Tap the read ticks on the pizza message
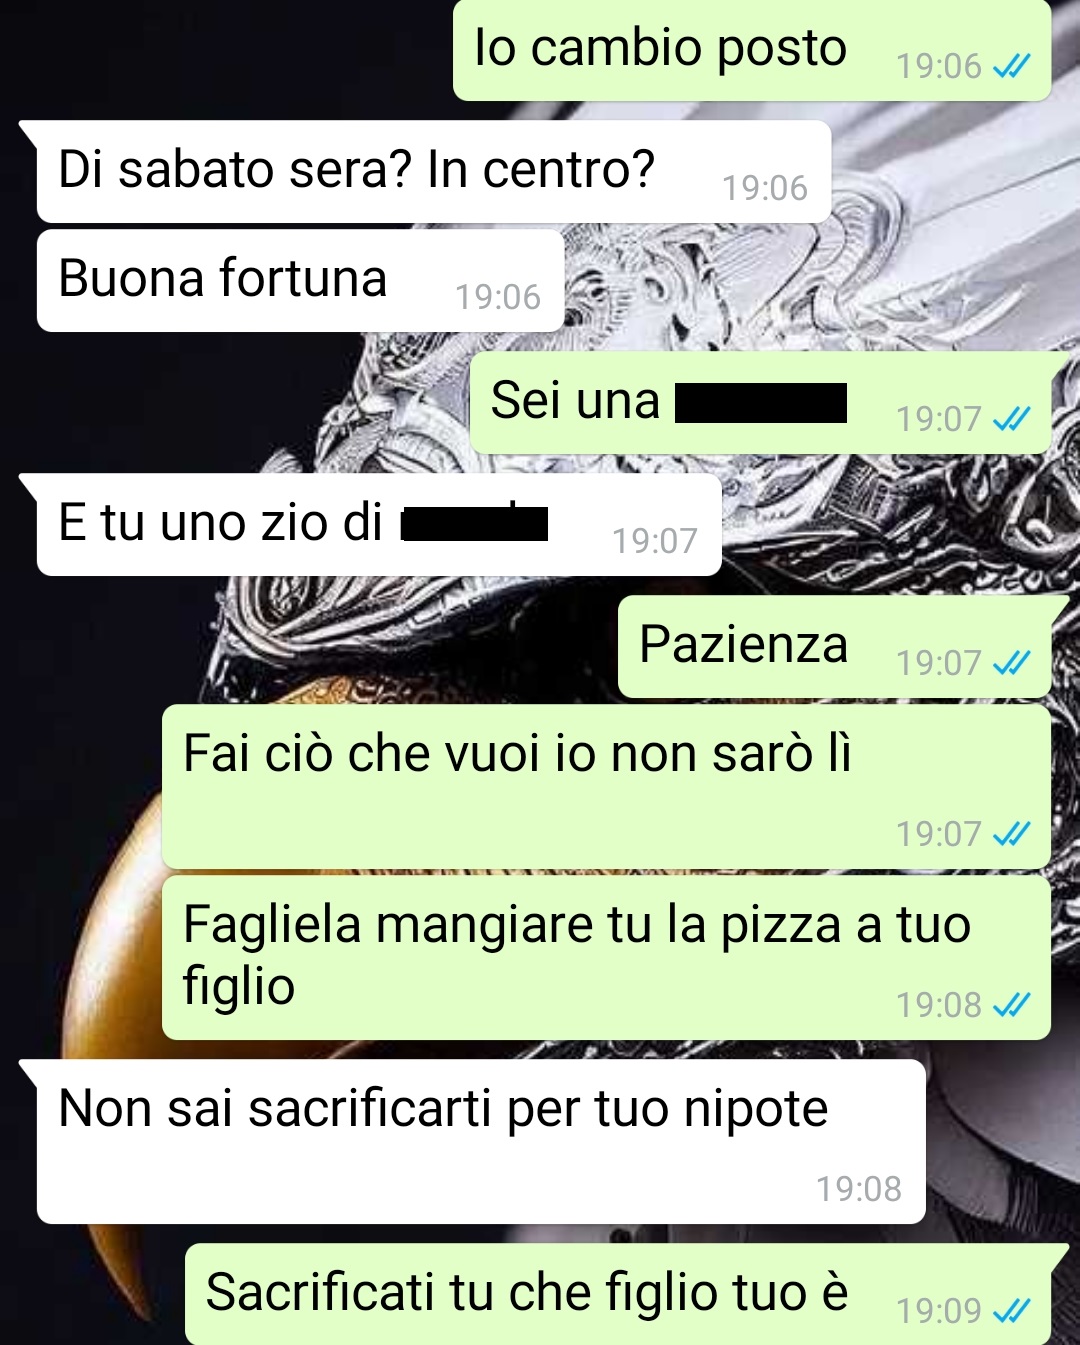This screenshot has height=1345, width=1080. click(x=1011, y=1004)
